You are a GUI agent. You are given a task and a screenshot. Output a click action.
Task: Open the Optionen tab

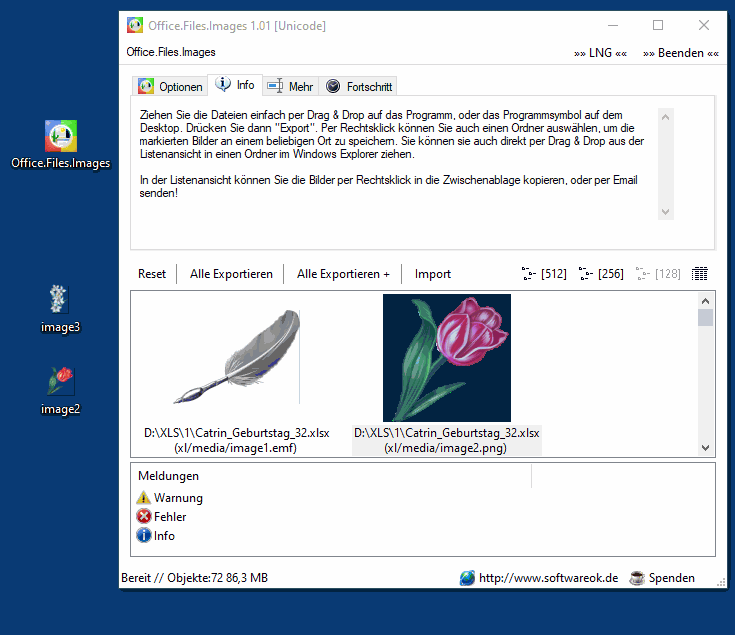coord(170,86)
